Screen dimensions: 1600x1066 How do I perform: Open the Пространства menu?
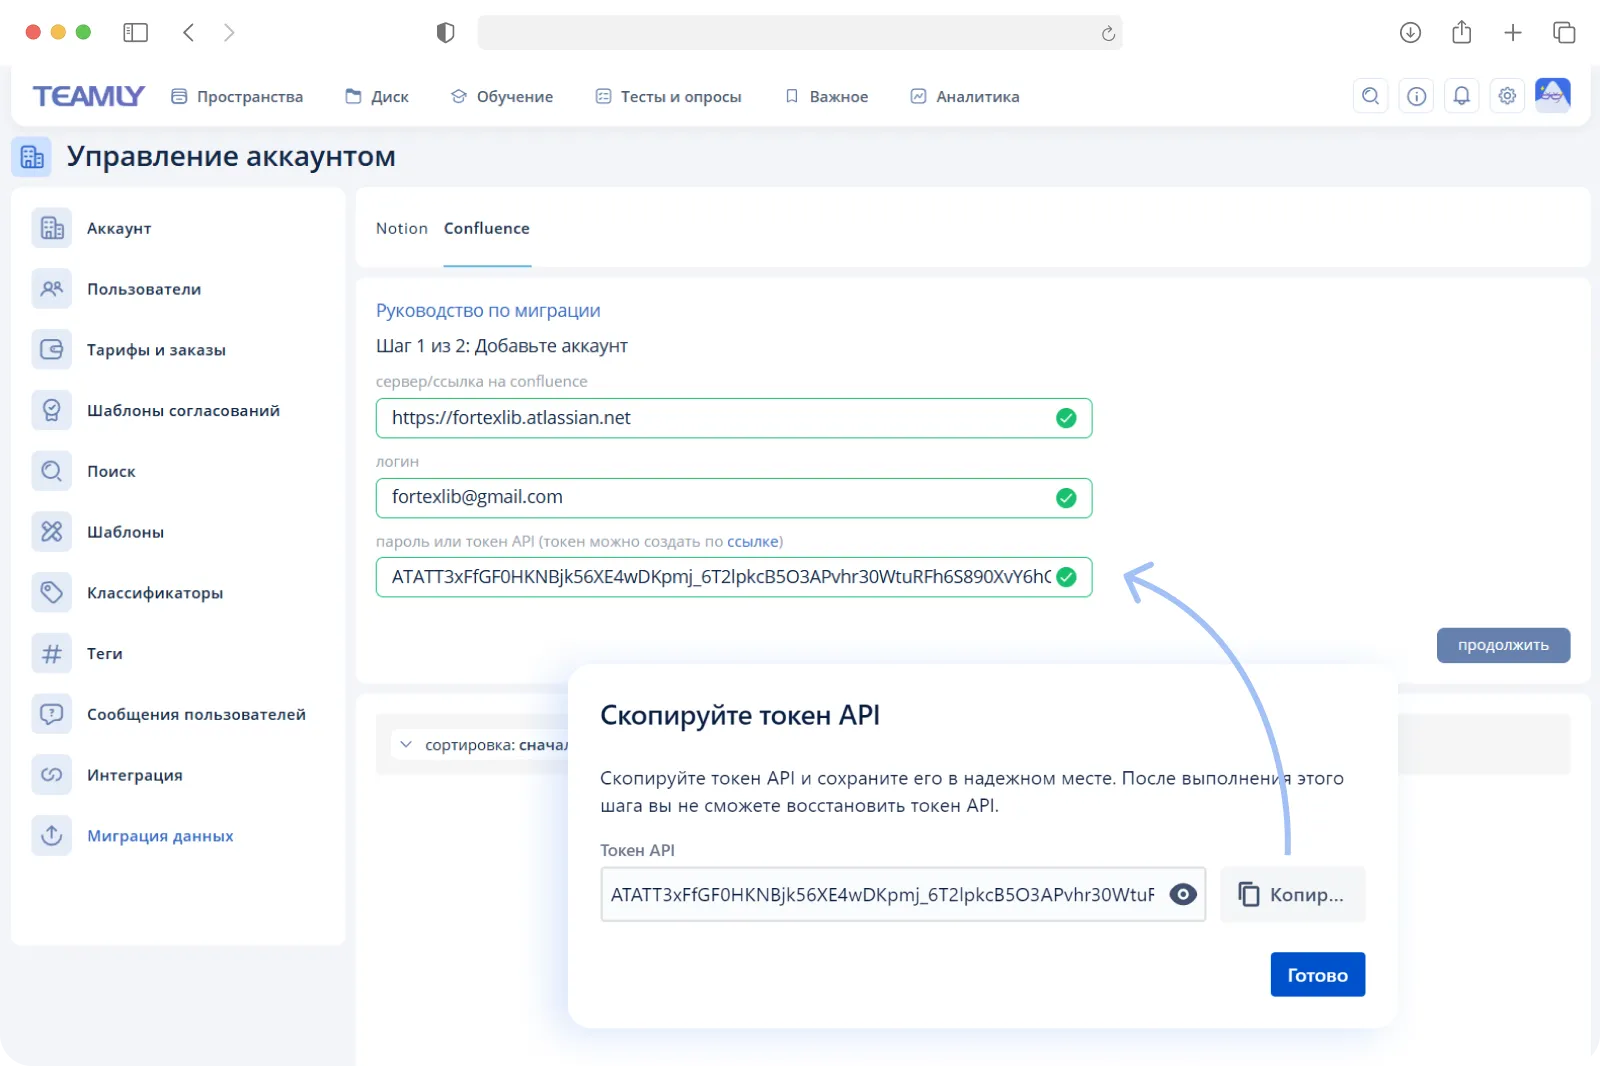(x=237, y=97)
